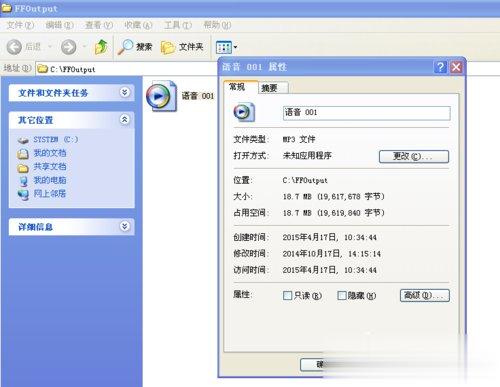The width and height of the screenshot is (500, 387).
Task: Open the 工具(T) menu
Action: (178, 25)
